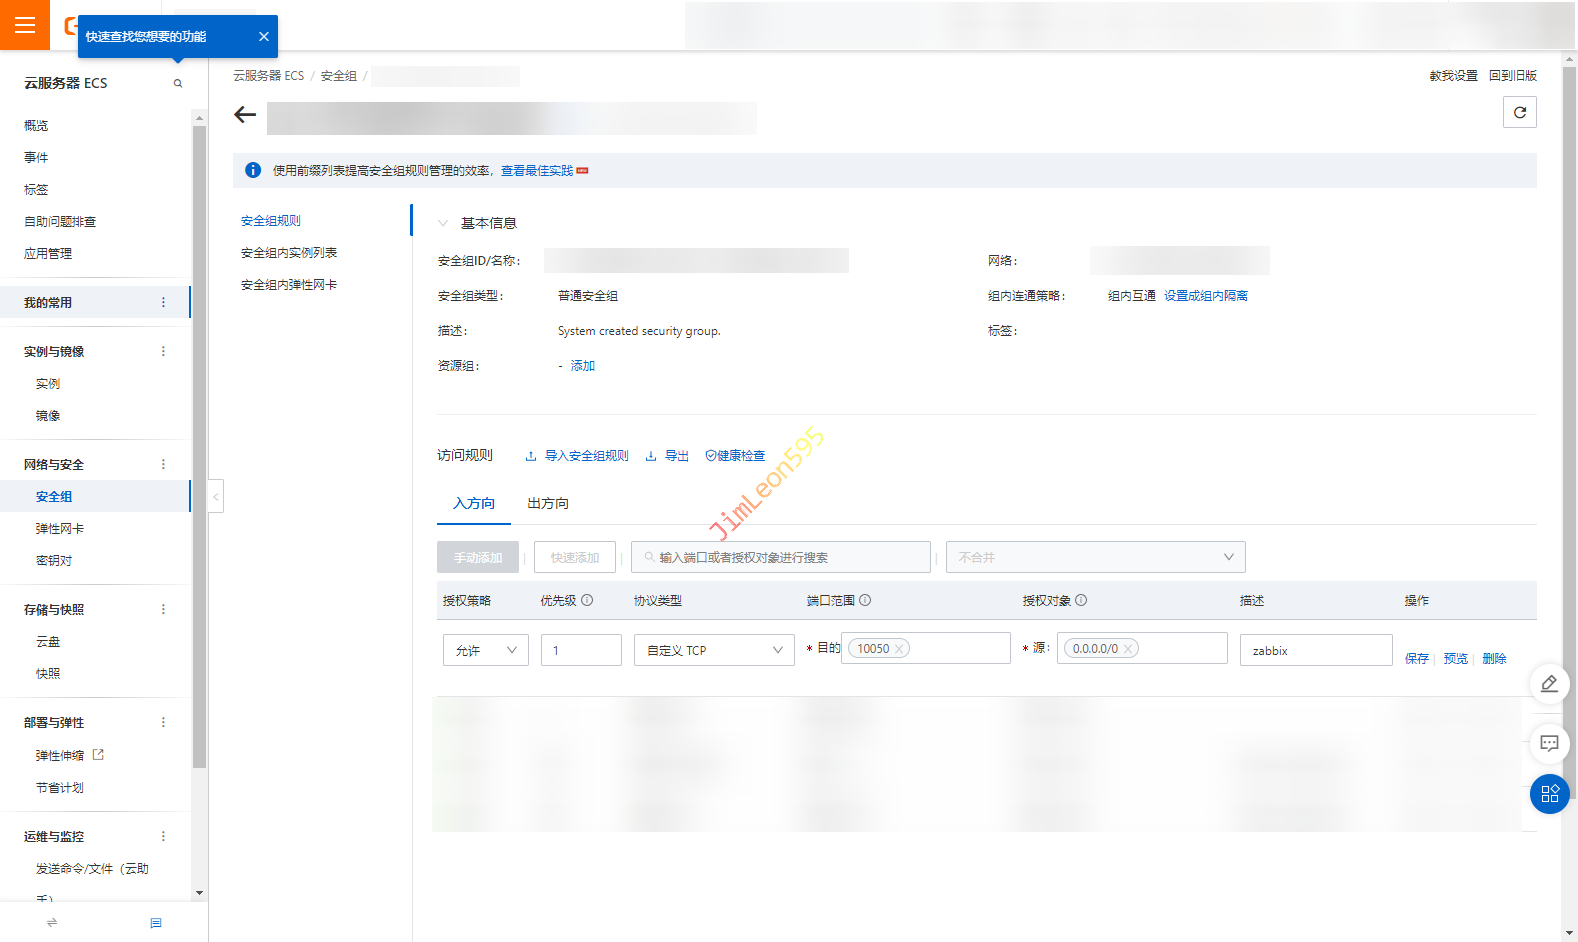Screen dimensions: 1578x942
Task: Click the 设置成组内隔离 link
Action: 1205,296
